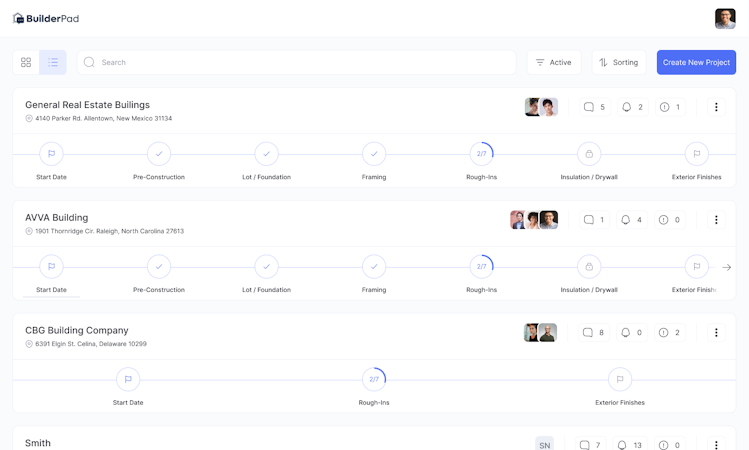The height and width of the screenshot is (450, 749).
Task: Open AVVA Building project title
Action: click(56, 217)
